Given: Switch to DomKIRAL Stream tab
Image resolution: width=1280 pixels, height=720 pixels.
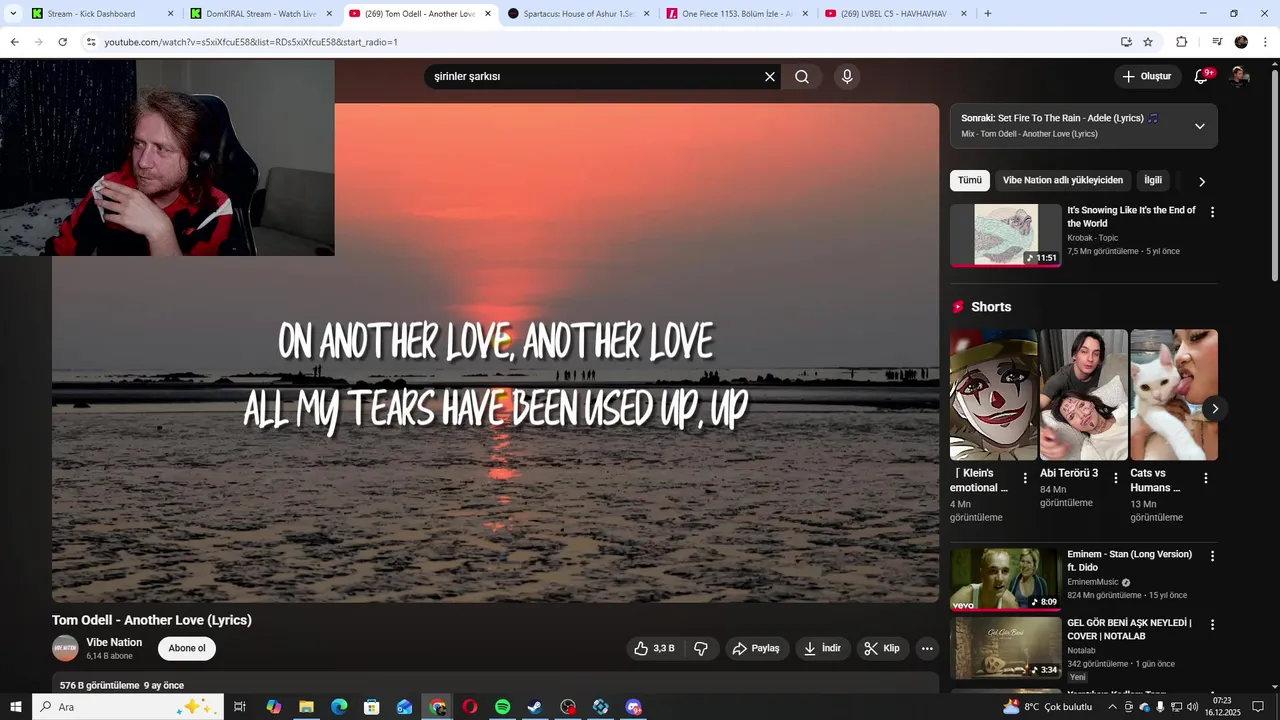Looking at the screenshot, I should pos(261,14).
